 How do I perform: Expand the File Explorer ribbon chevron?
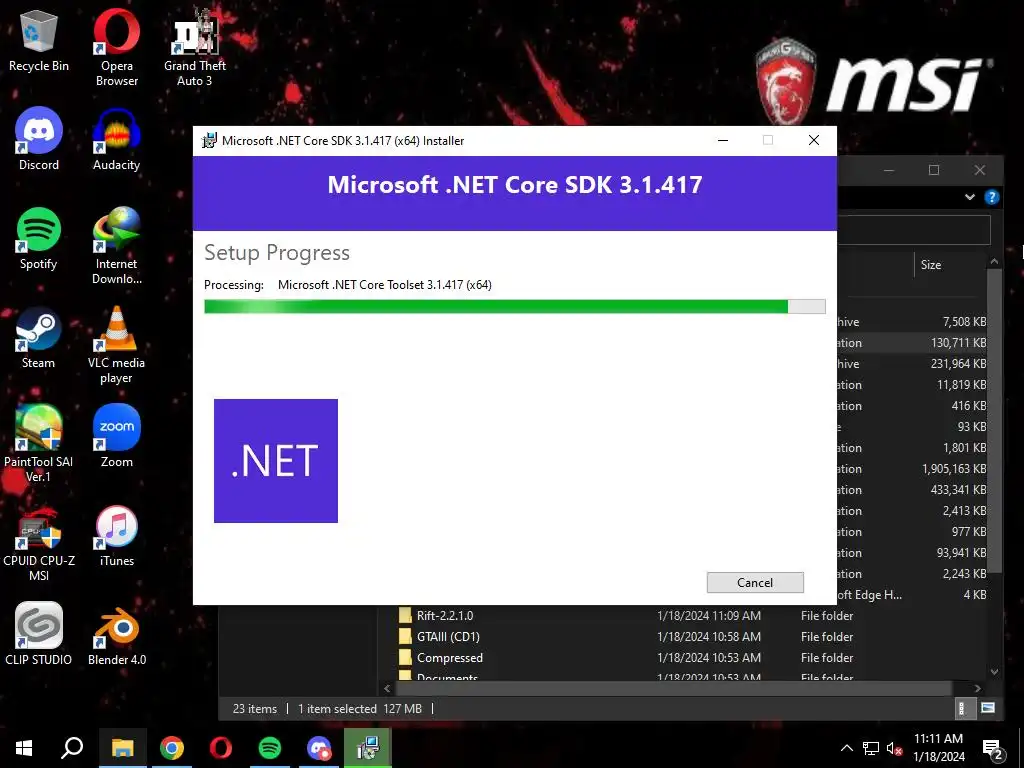(970, 197)
